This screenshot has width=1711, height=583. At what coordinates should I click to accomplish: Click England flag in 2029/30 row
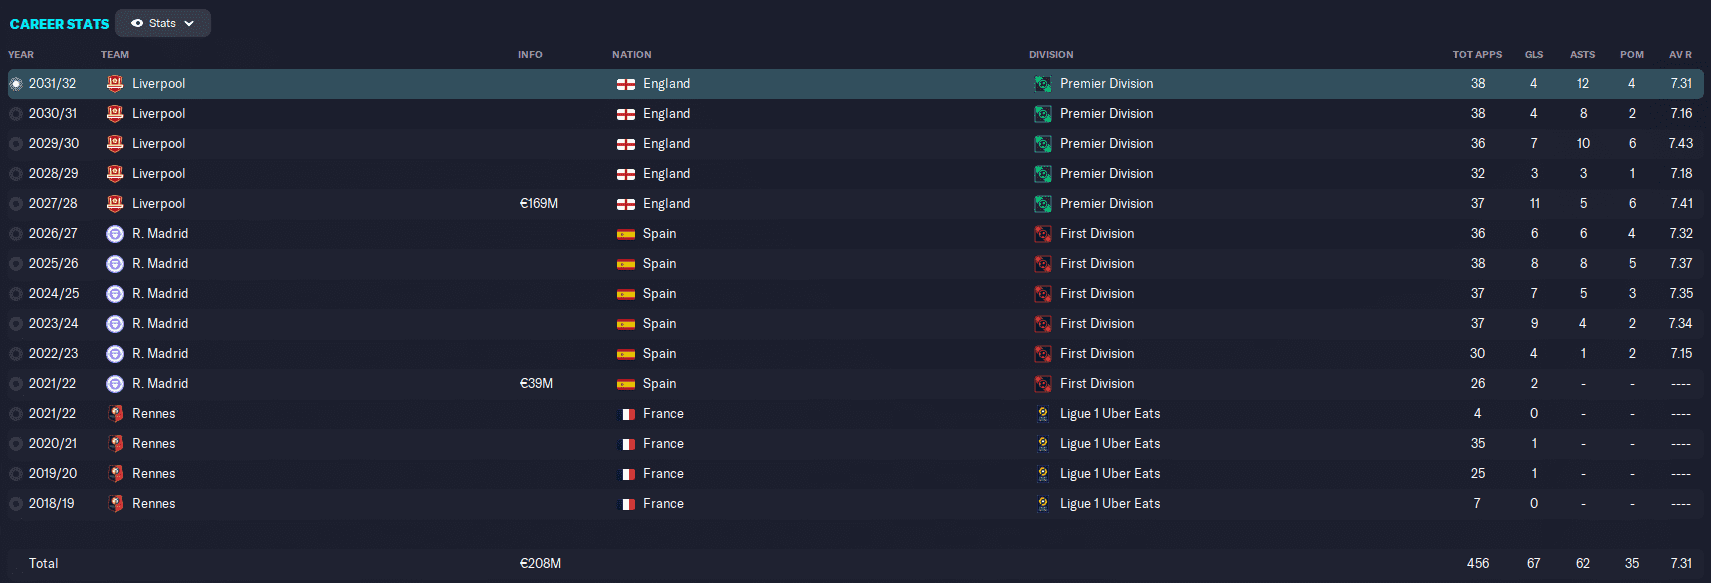click(x=626, y=144)
